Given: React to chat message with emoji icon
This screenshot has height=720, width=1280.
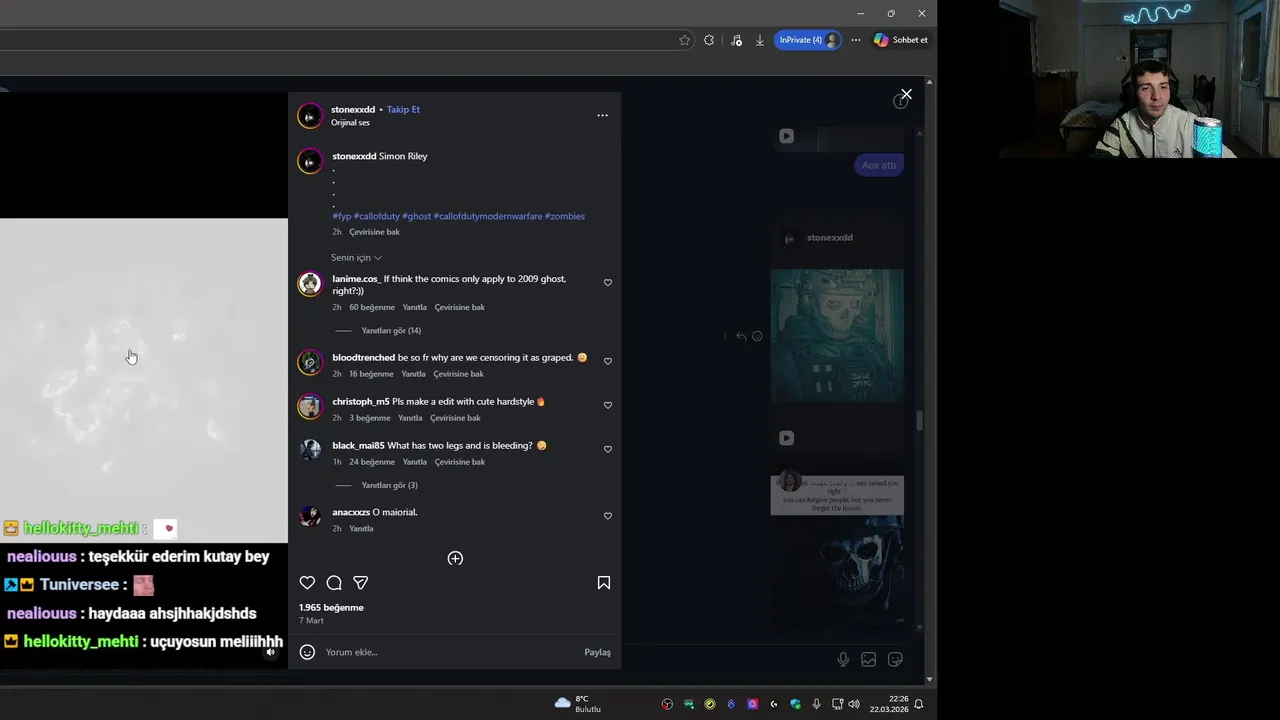Looking at the screenshot, I should 757,336.
